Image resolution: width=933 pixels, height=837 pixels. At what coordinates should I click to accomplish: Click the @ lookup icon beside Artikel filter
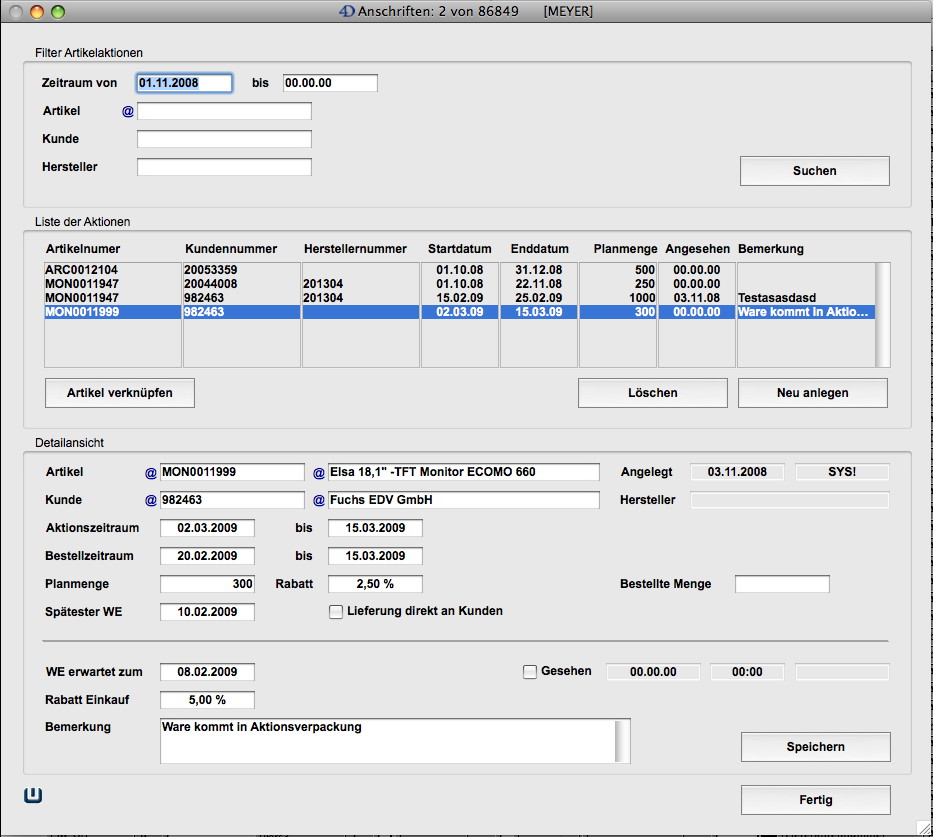(128, 111)
